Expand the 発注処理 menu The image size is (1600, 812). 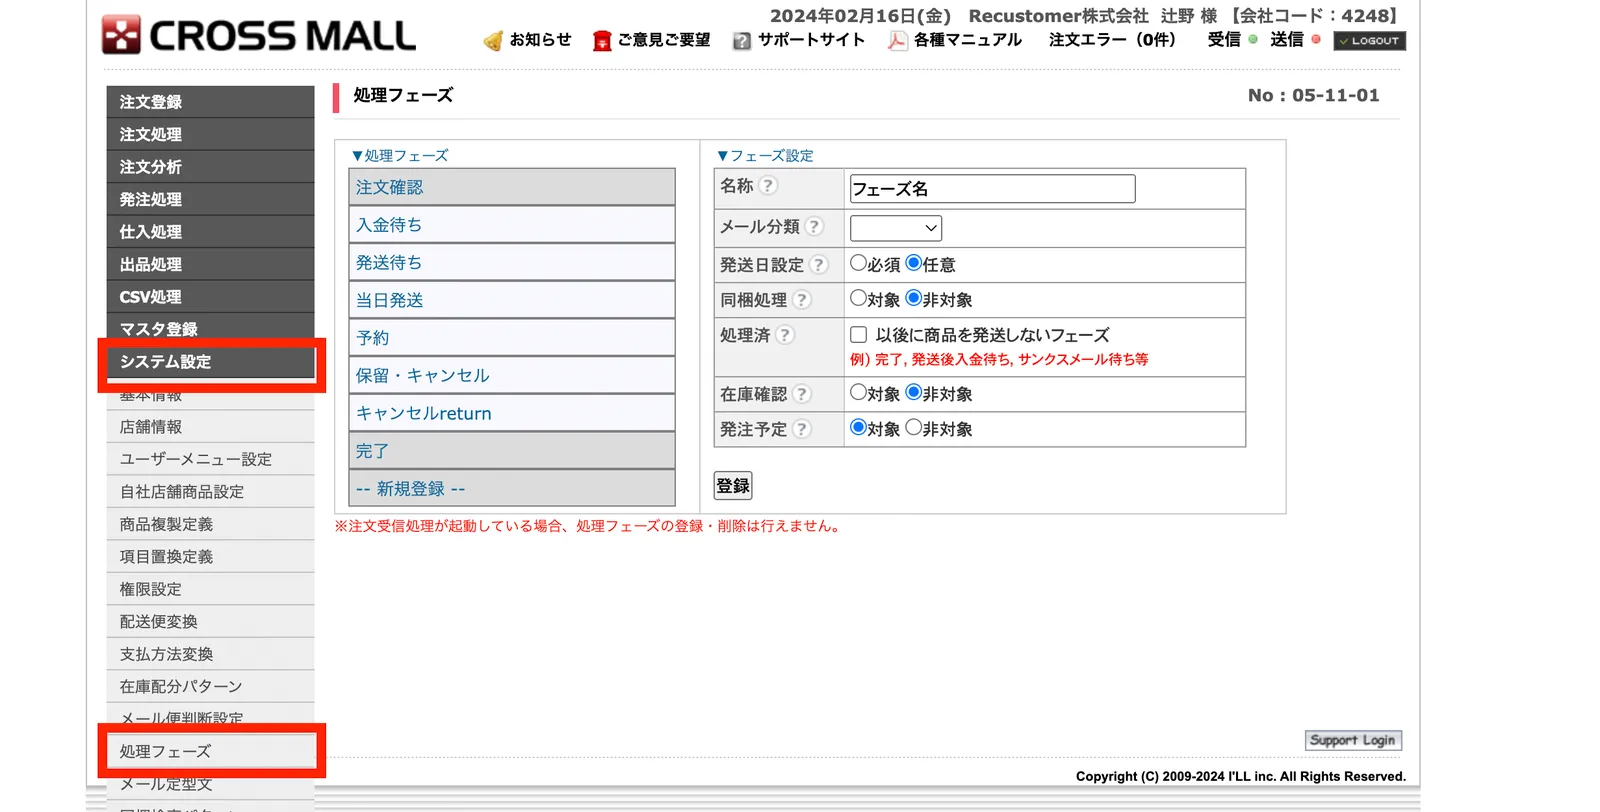coord(210,199)
